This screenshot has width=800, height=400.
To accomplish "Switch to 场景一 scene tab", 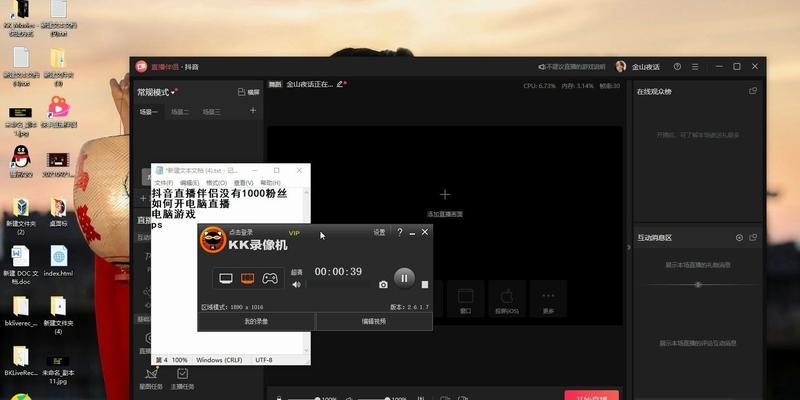I will click(x=148, y=112).
